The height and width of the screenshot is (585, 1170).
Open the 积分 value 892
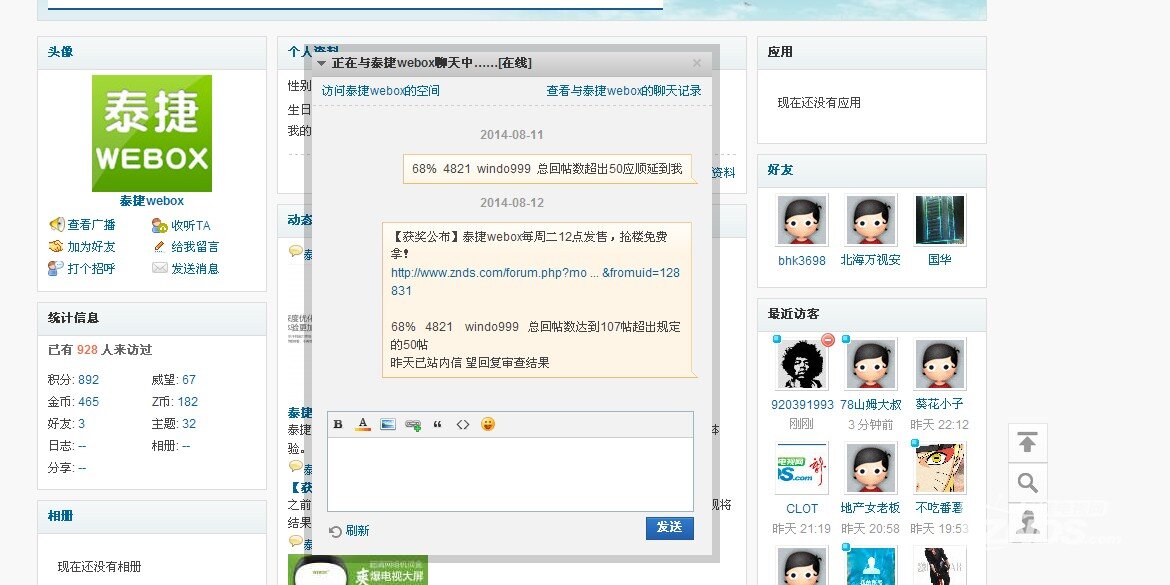88,380
